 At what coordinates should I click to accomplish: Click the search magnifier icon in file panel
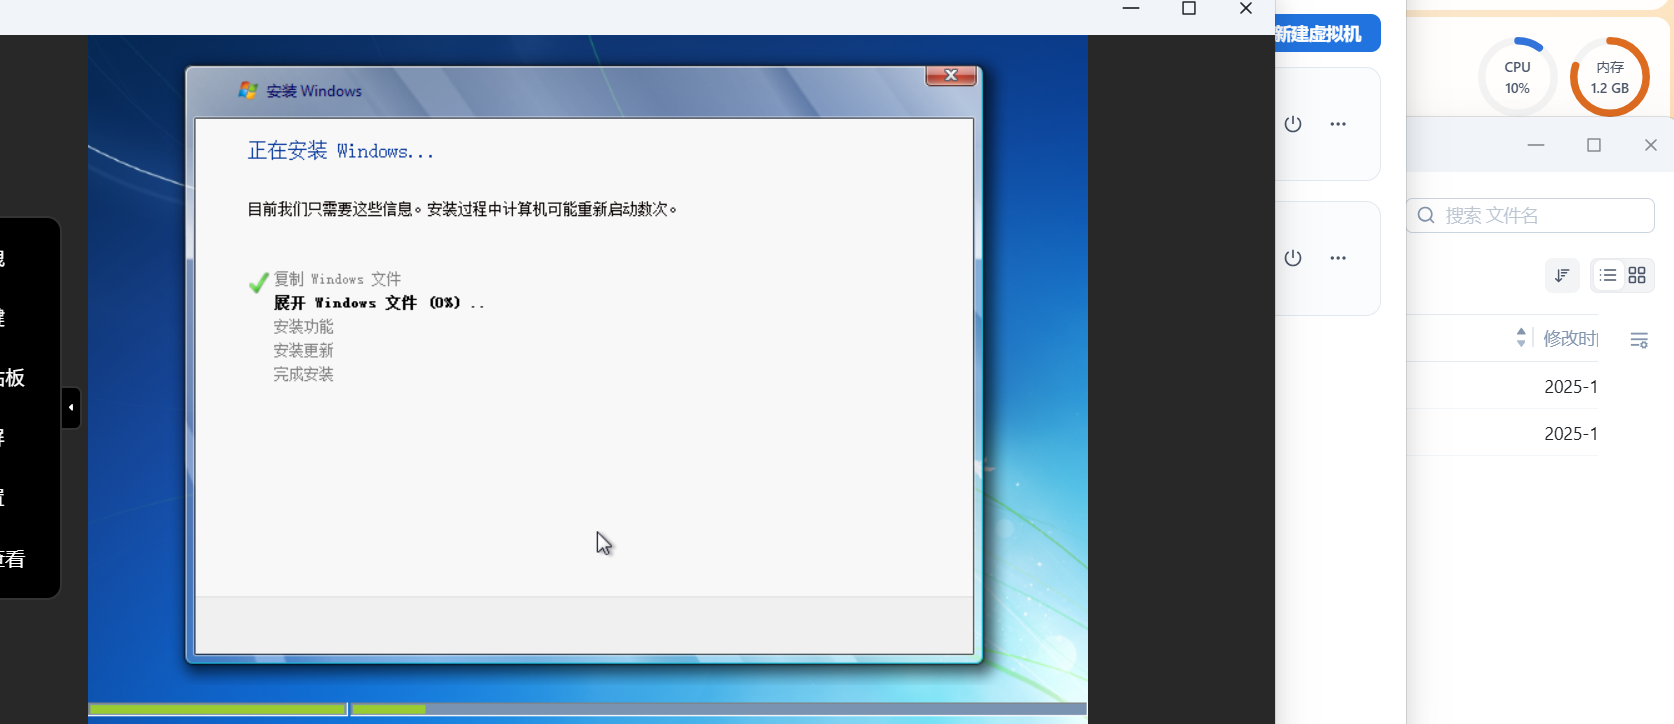pyautogui.click(x=1426, y=215)
